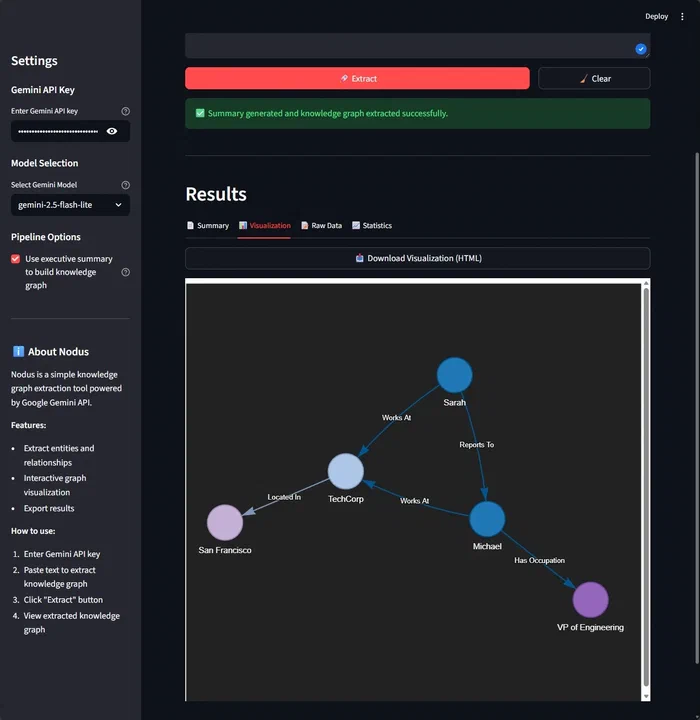The height and width of the screenshot is (720, 700).
Task: Select the TechCorp node in the graph
Action: (x=345, y=471)
